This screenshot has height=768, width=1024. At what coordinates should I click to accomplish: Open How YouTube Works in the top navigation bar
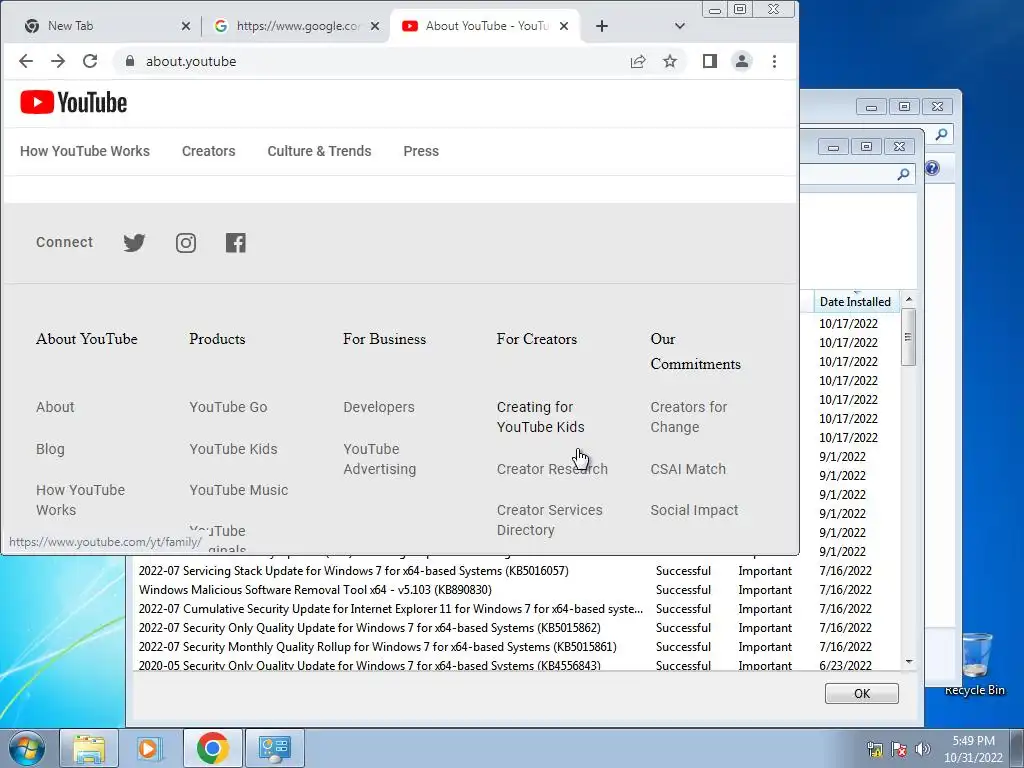tap(85, 151)
